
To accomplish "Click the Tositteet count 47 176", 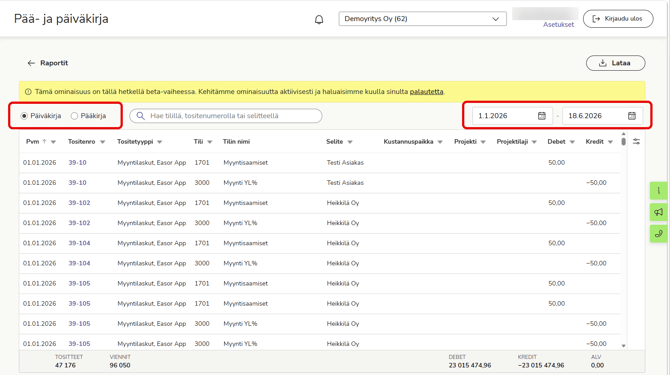I will pos(65,366).
